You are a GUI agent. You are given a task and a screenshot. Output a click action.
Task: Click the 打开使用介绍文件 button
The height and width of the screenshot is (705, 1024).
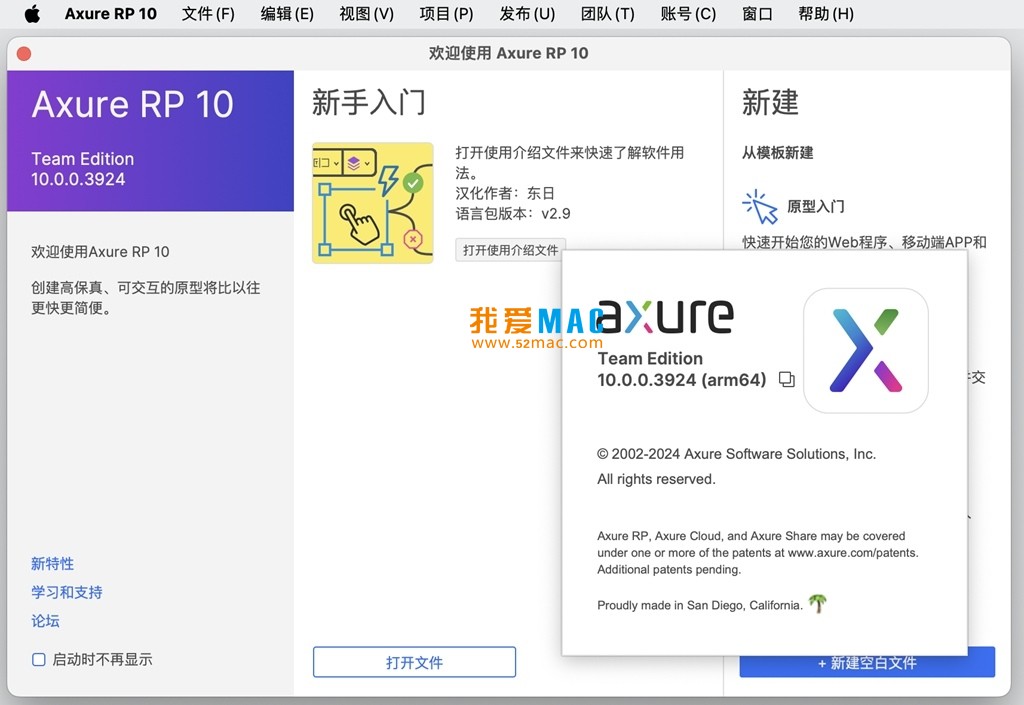[x=510, y=250]
